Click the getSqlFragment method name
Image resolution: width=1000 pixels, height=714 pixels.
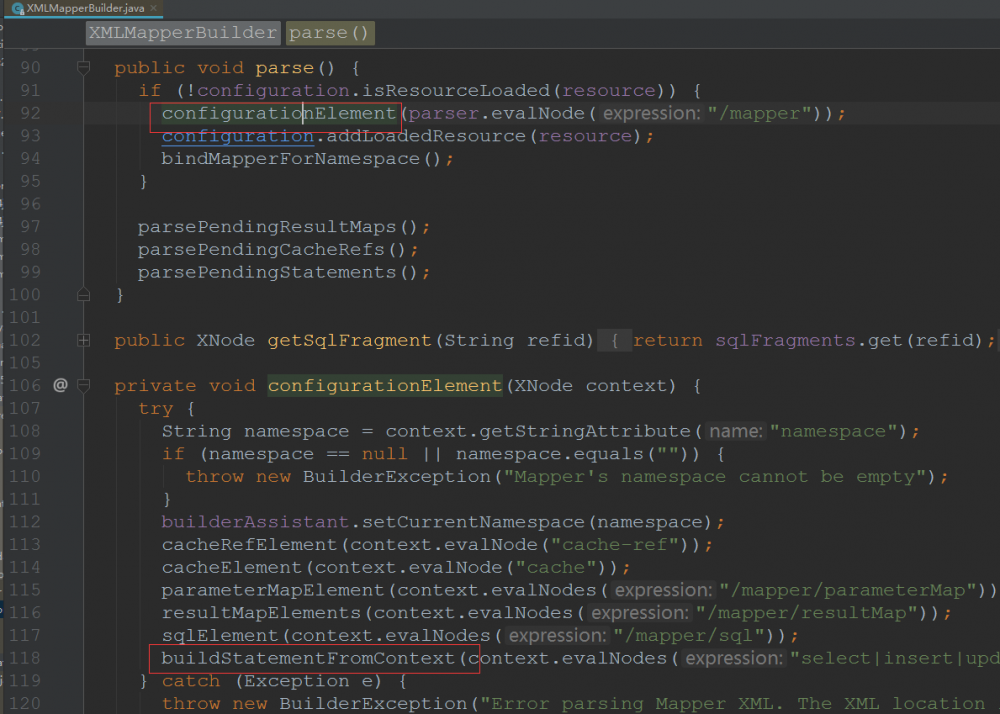349,340
